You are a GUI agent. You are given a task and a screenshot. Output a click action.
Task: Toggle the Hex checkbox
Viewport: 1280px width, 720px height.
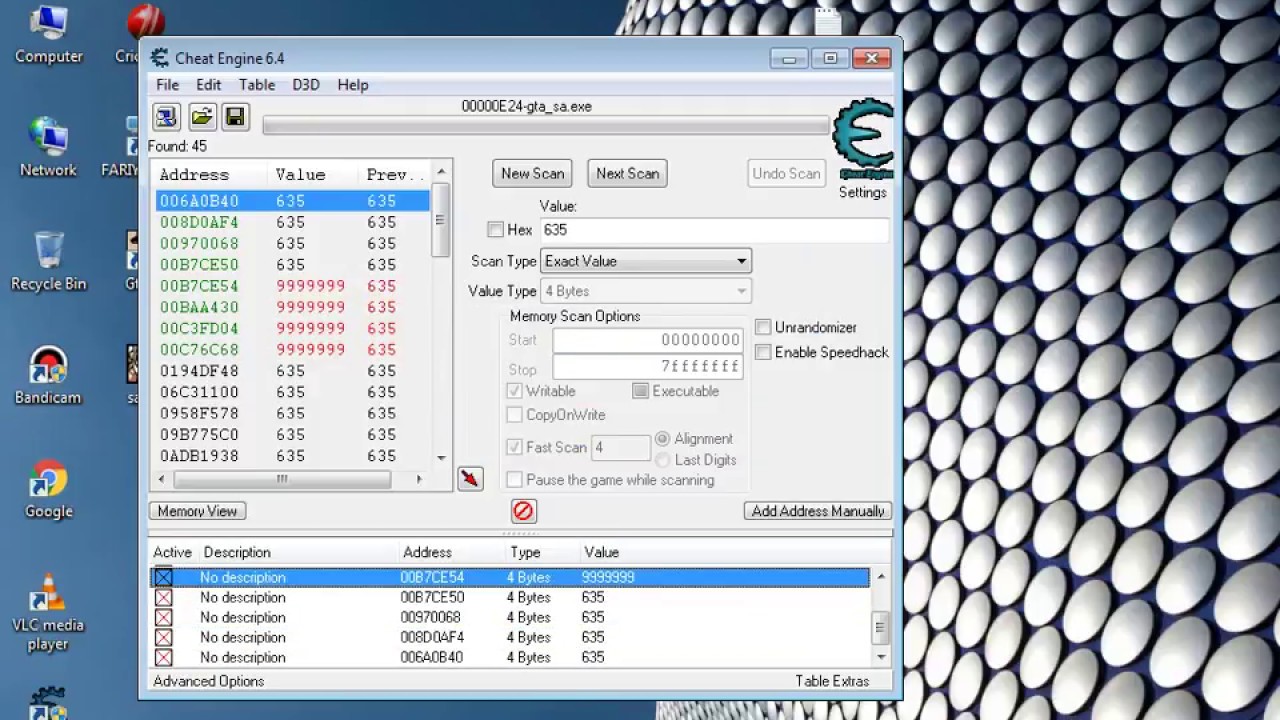(495, 229)
